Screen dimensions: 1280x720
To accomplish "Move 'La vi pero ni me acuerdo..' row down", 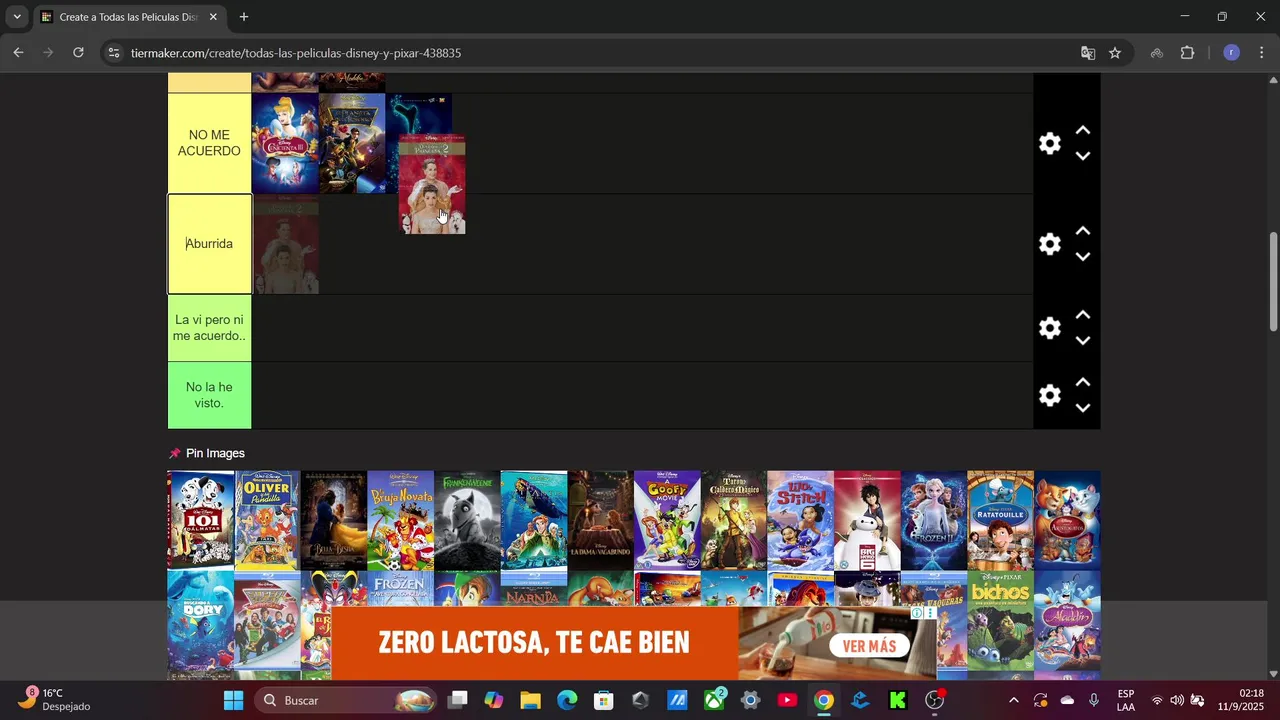I will tap(1082, 341).
